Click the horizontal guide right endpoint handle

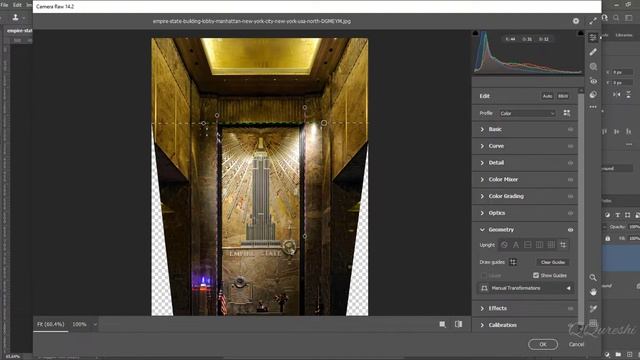tap(324, 122)
